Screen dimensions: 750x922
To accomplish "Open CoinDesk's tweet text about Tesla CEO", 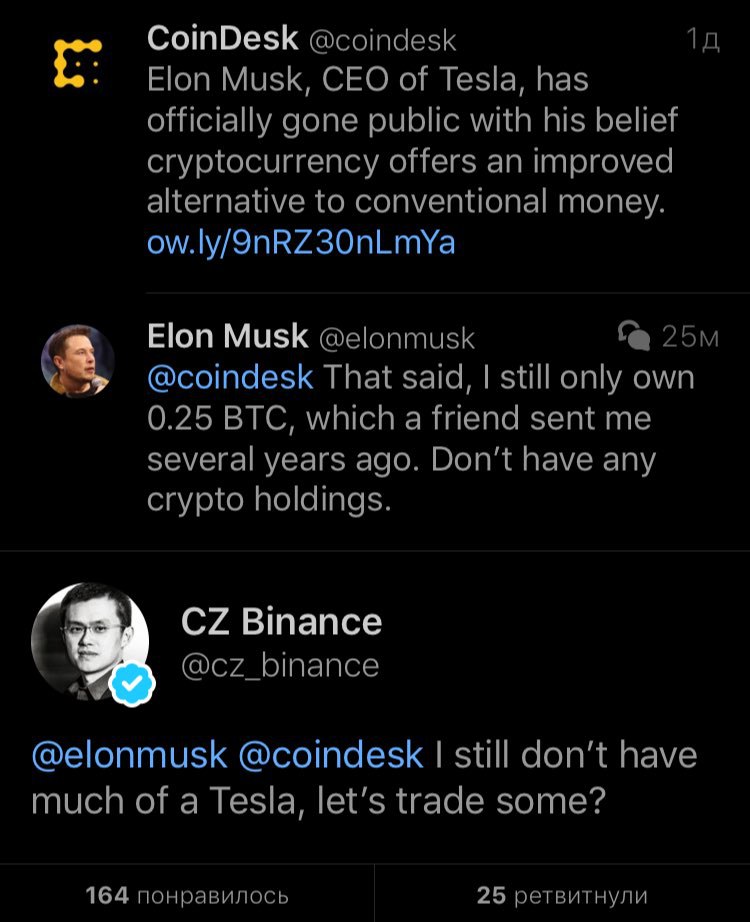I will 412,140.
